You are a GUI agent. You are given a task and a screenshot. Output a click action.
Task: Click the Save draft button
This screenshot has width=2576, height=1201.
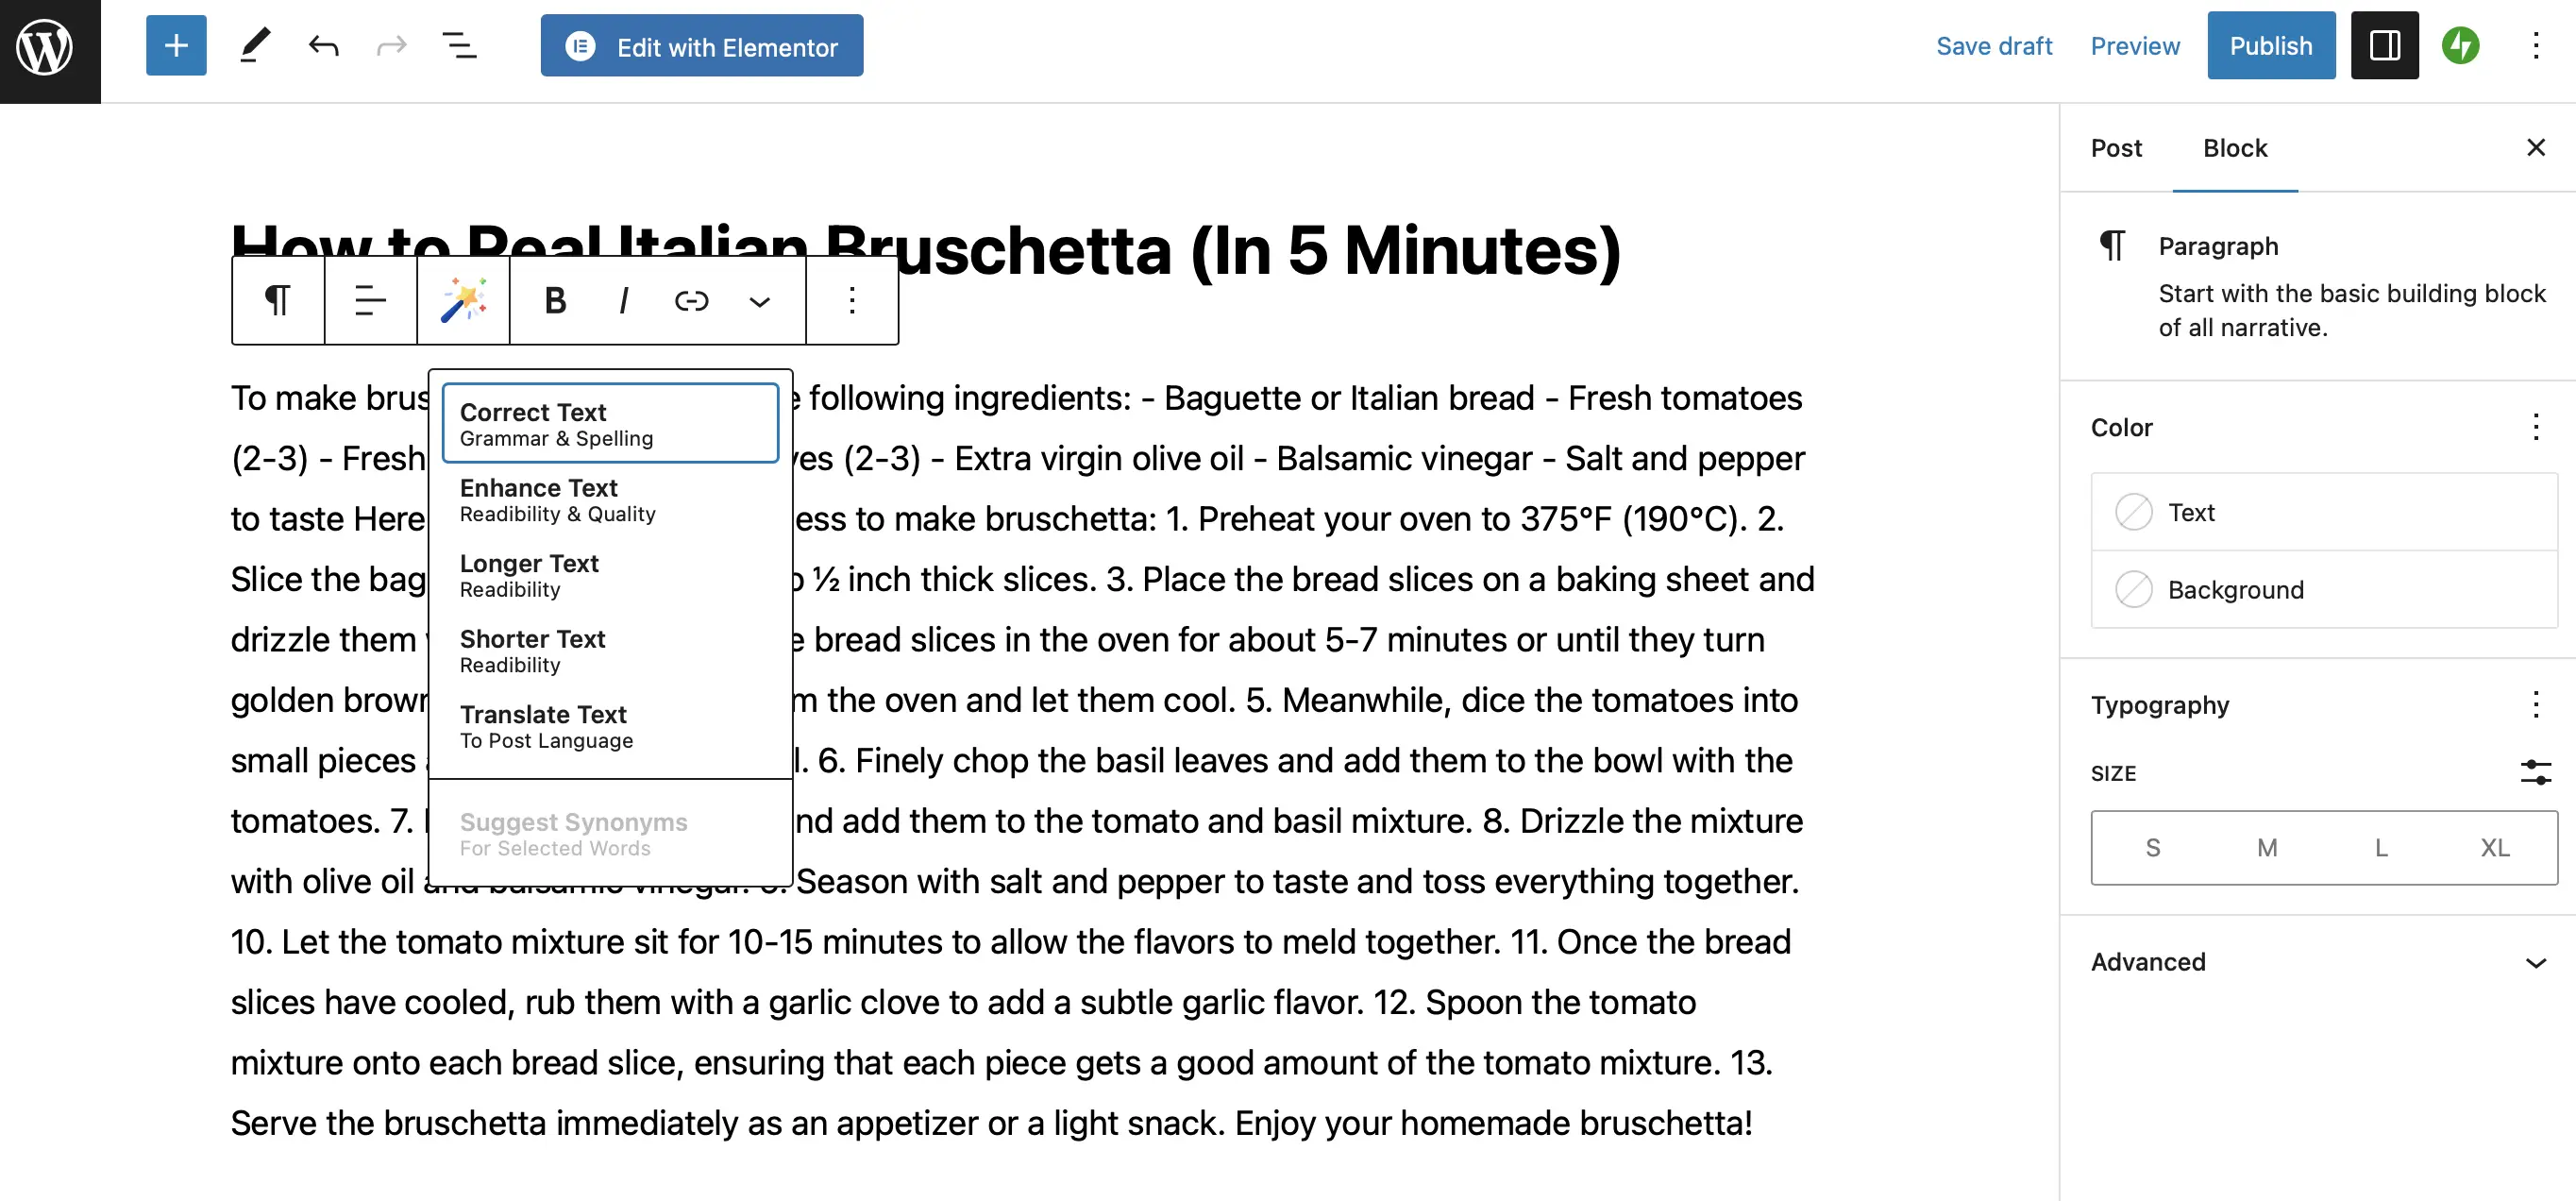pyautogui.click(x=1993, y=46)
